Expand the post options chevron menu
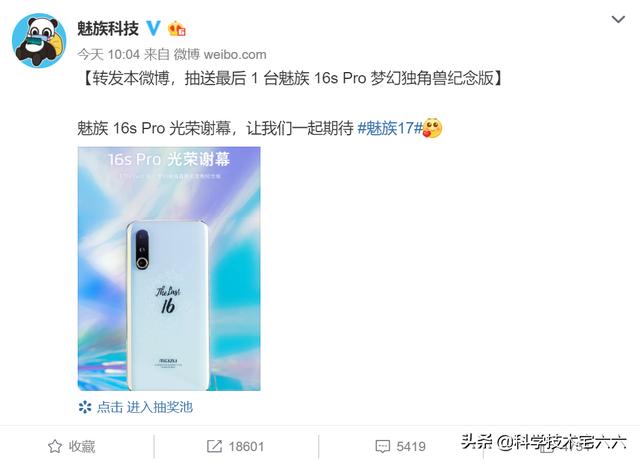 click(x=618, y=19)
